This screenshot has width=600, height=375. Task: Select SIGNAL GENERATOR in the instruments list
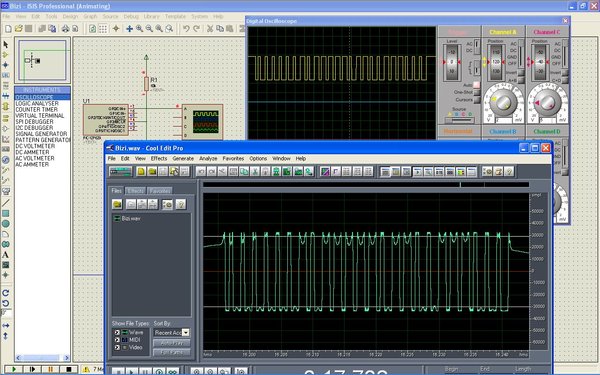click(42, 134)
